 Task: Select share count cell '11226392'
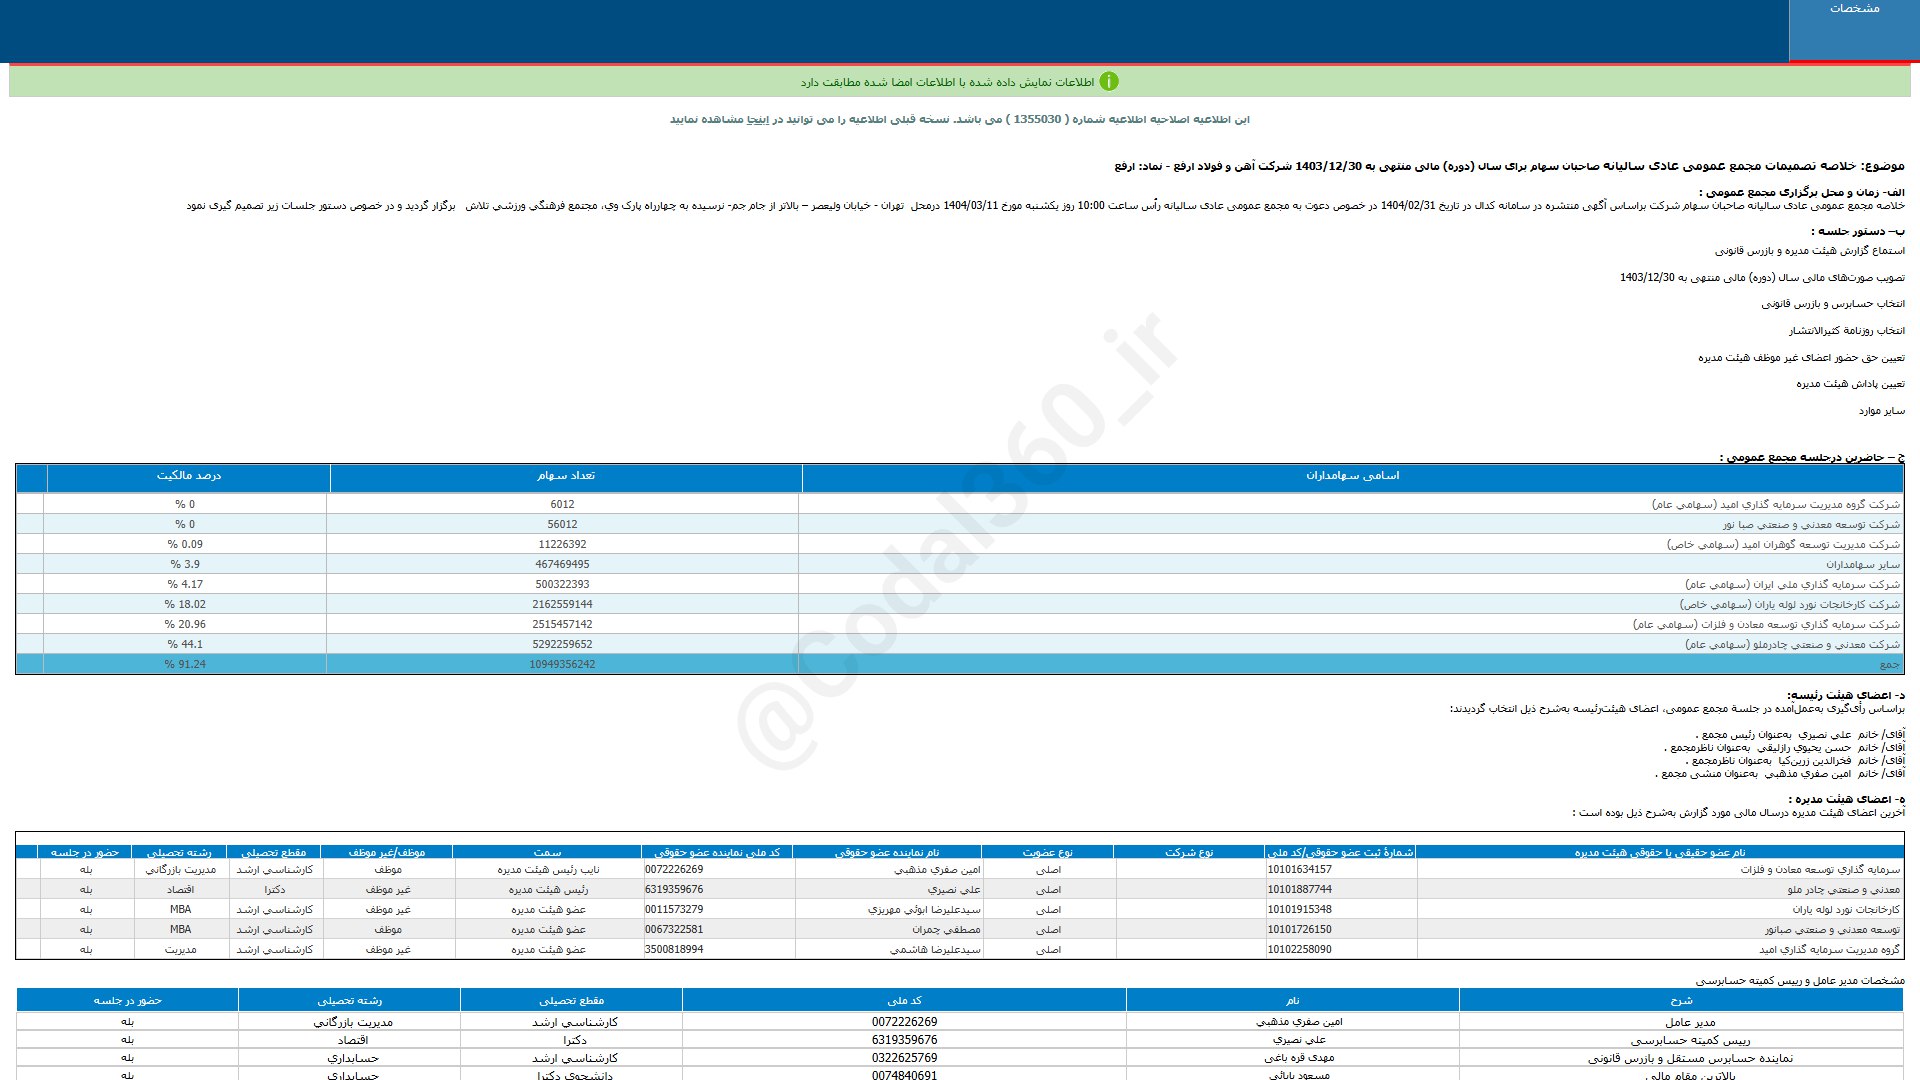pyautogui.click(x=562, y=545)
